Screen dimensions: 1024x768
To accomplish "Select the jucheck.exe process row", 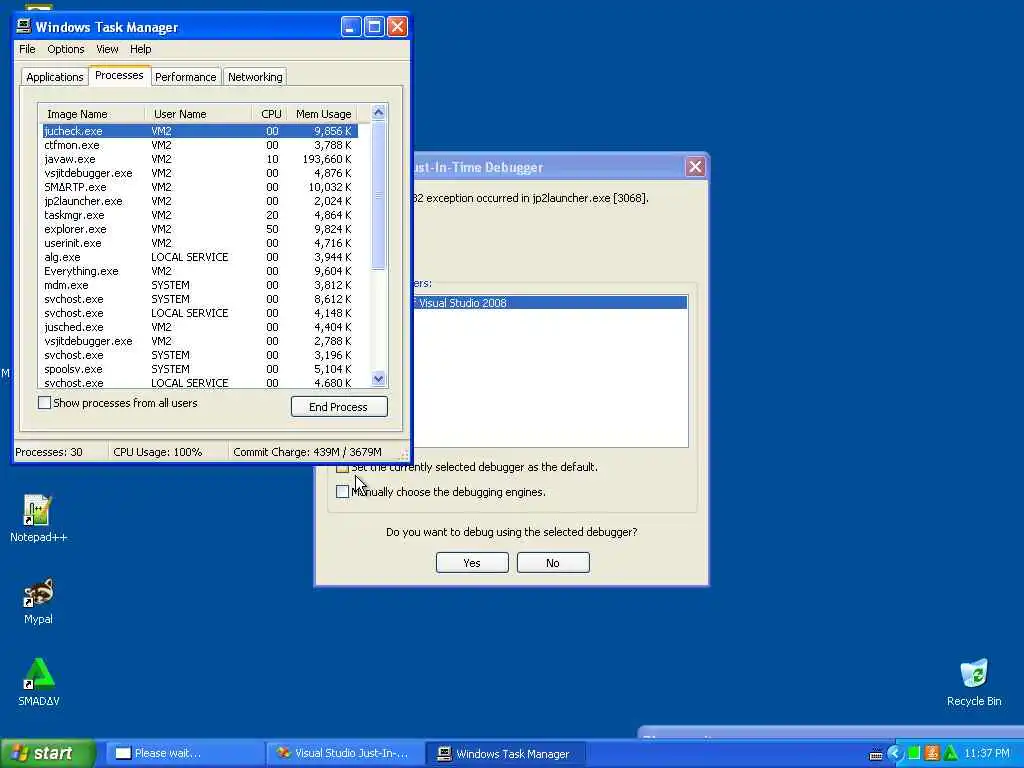I will pos(199,131).
